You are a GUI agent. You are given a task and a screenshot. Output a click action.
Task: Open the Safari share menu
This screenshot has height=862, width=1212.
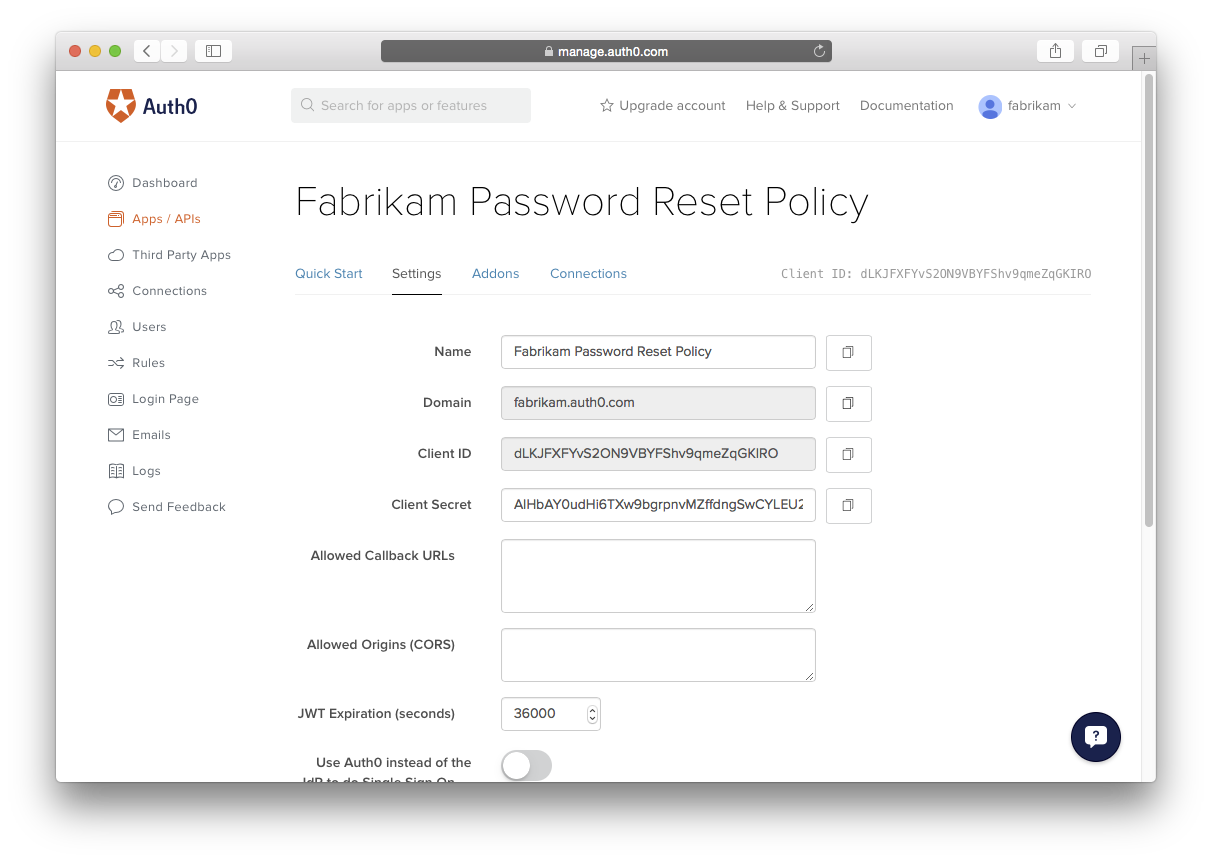click(x=1055, y=51)
